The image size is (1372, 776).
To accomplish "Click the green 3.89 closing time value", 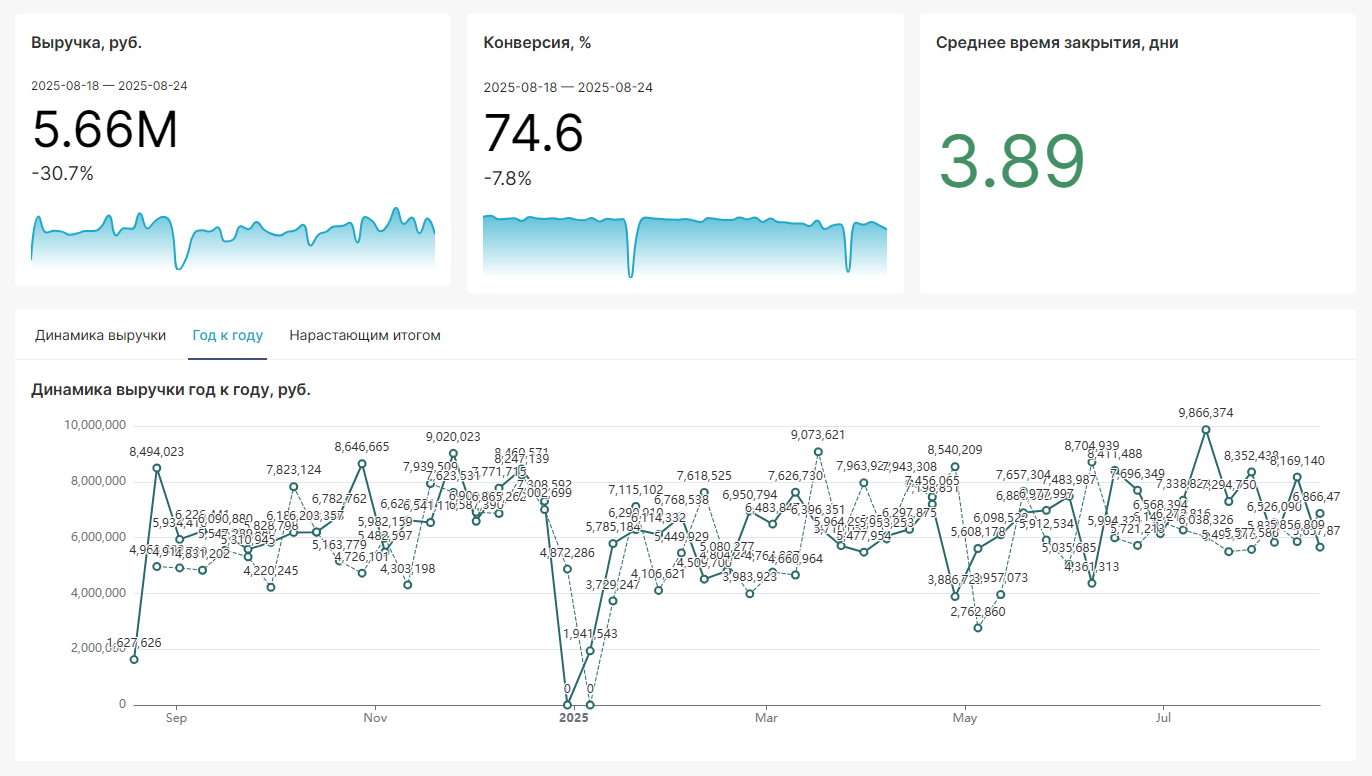I will (1011, 161).
